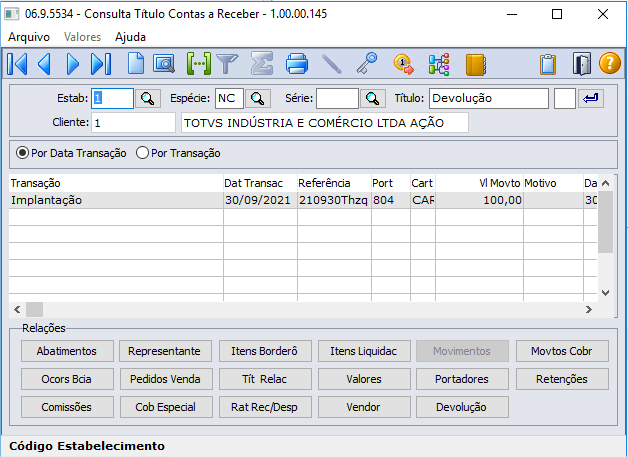The image size is (628, 457).
Task: Open the Portadores relation
Action: click(462, 379)
